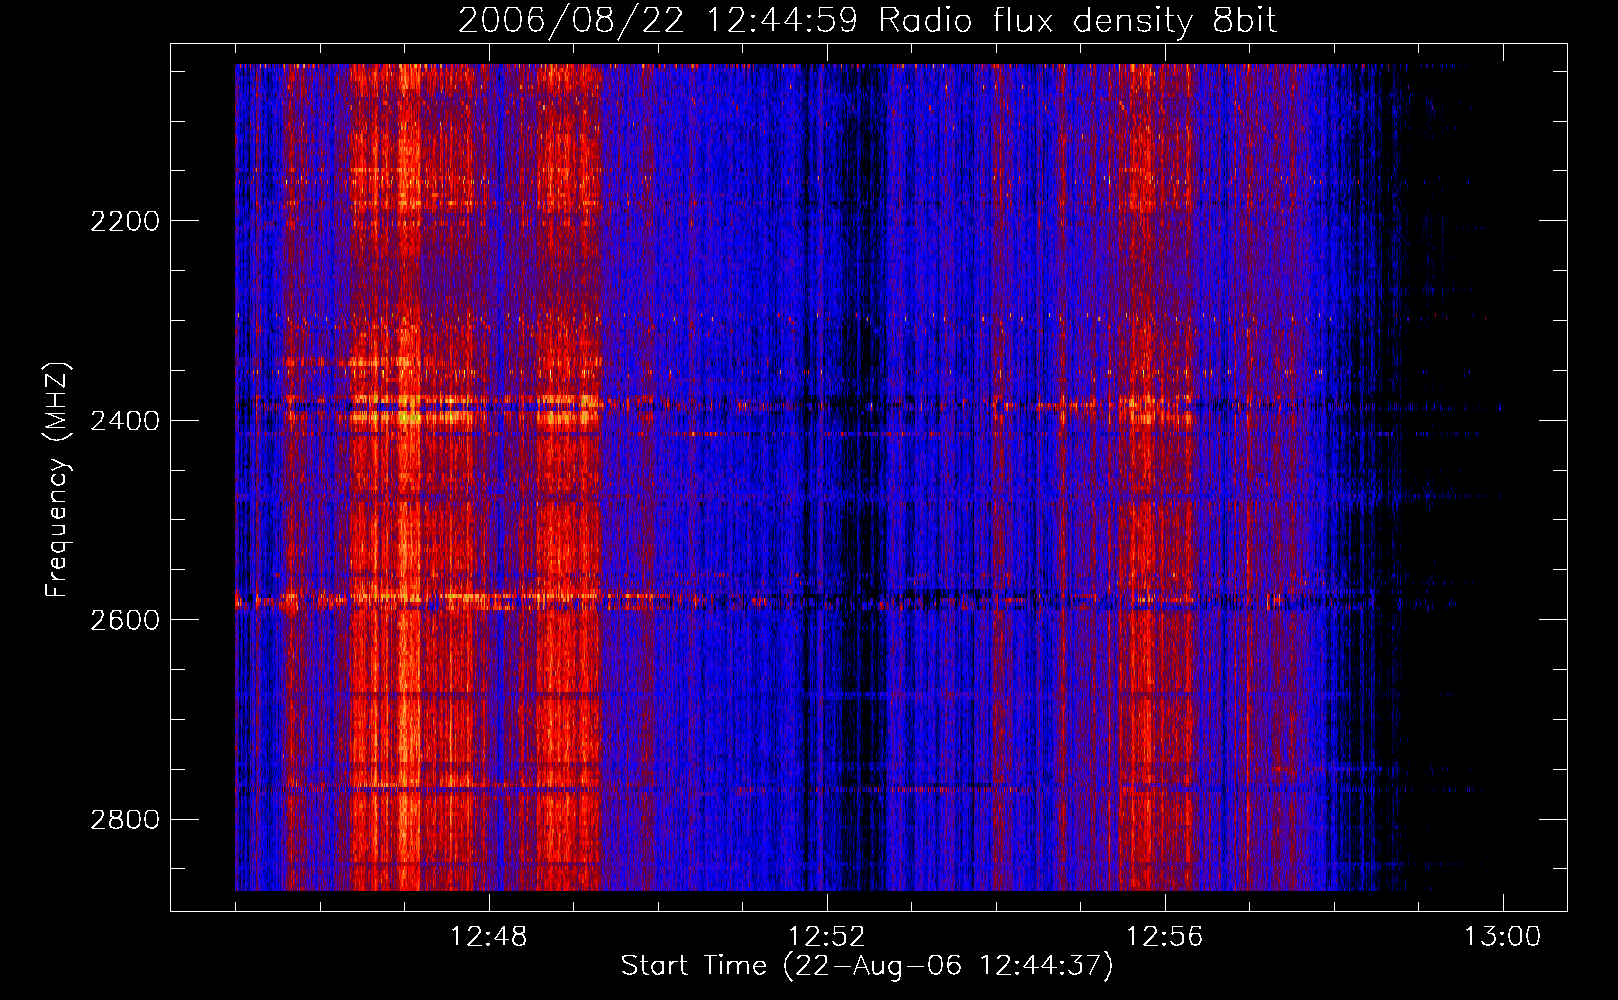Image resolution: width=1618 pixels, height=1000 pixels.
Task: Select the 'Frequency (MHZ)' y-axis label
Action: point(57,479)
